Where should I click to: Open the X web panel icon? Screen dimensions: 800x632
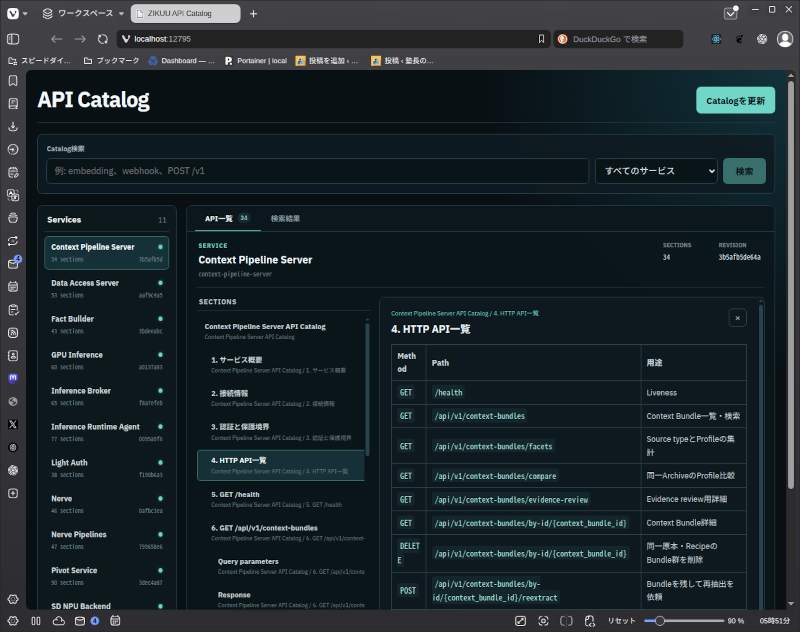[13, 424]
